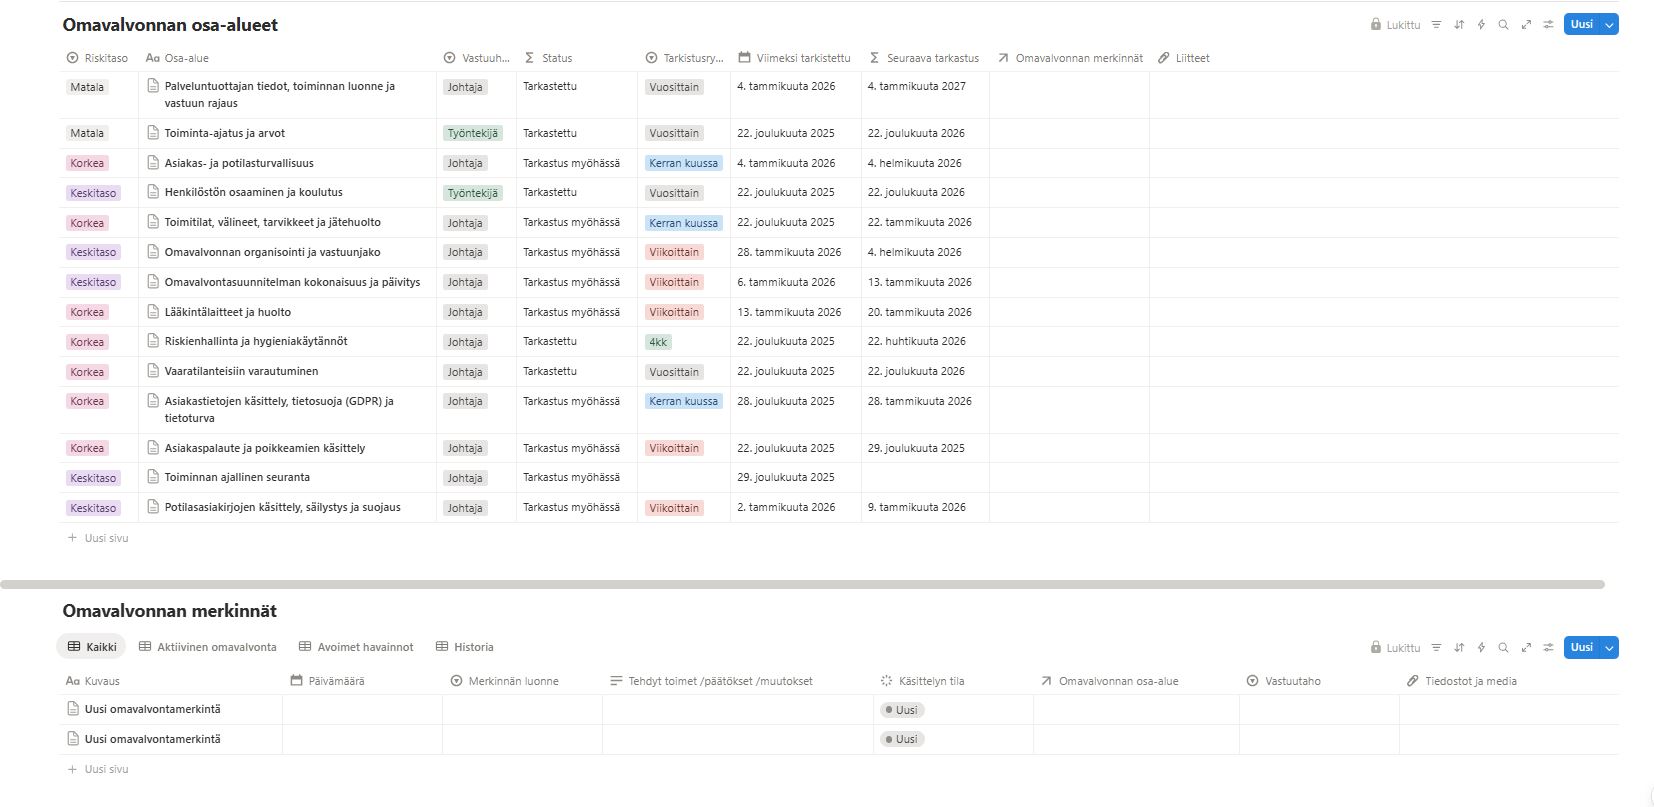Expand Uusi dropdown arrow in osa-alueet

(x=1609, y=25)
